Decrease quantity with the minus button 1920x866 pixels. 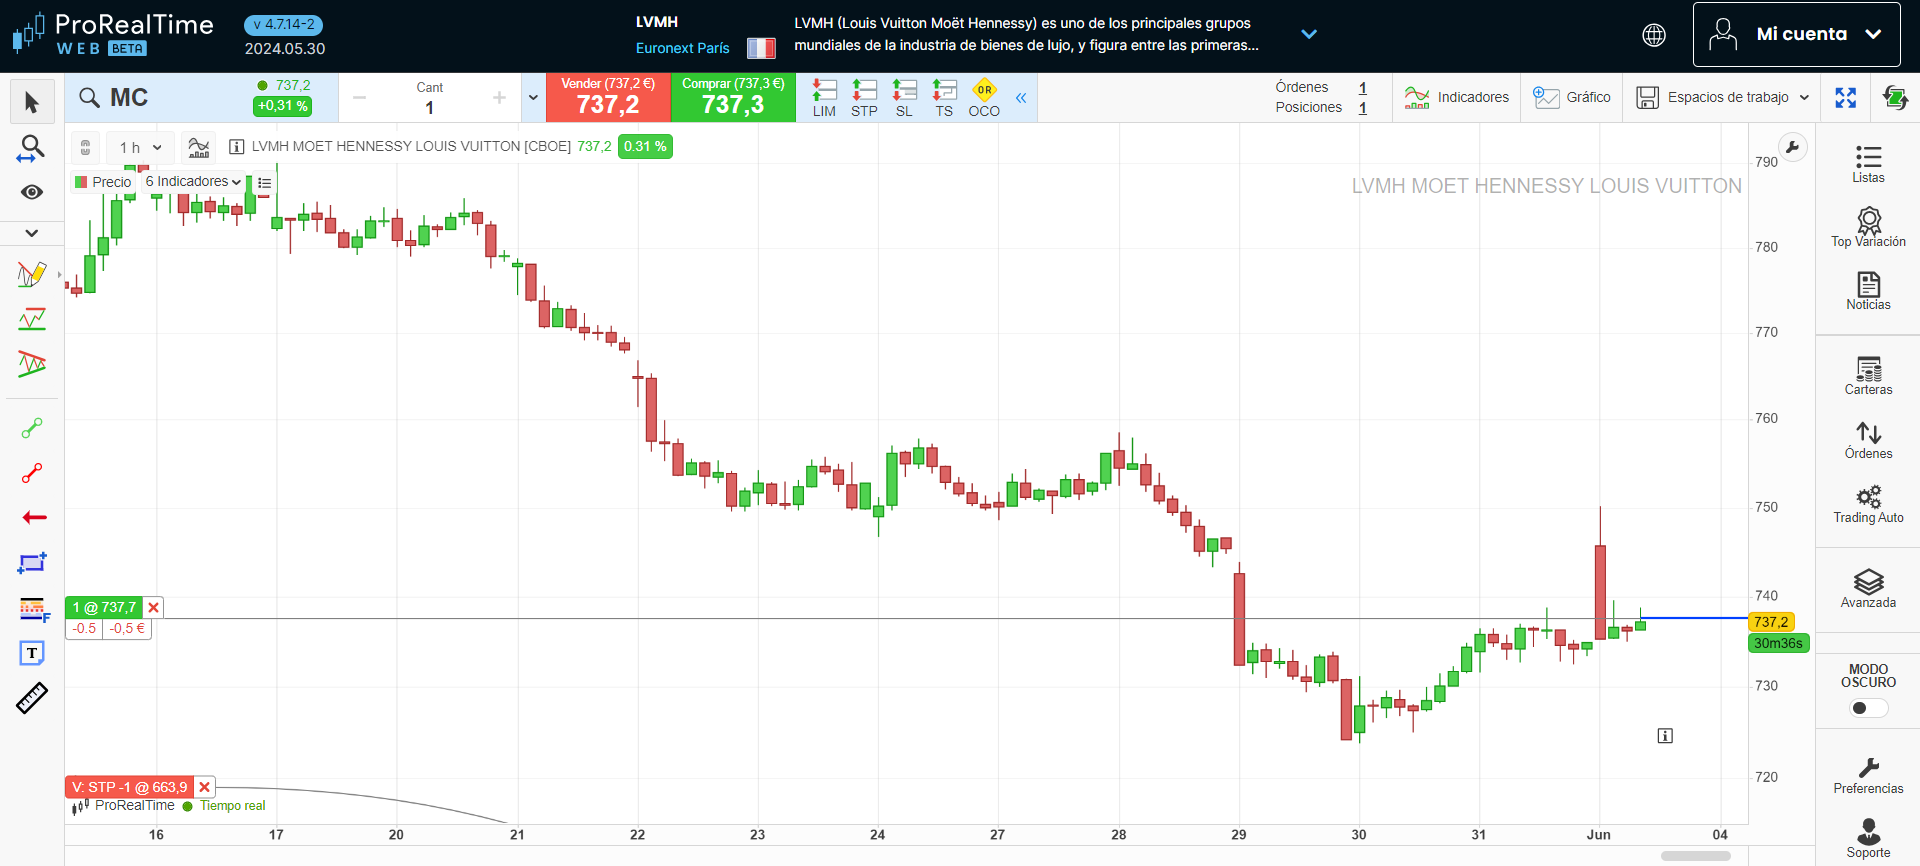click(360, 97)
